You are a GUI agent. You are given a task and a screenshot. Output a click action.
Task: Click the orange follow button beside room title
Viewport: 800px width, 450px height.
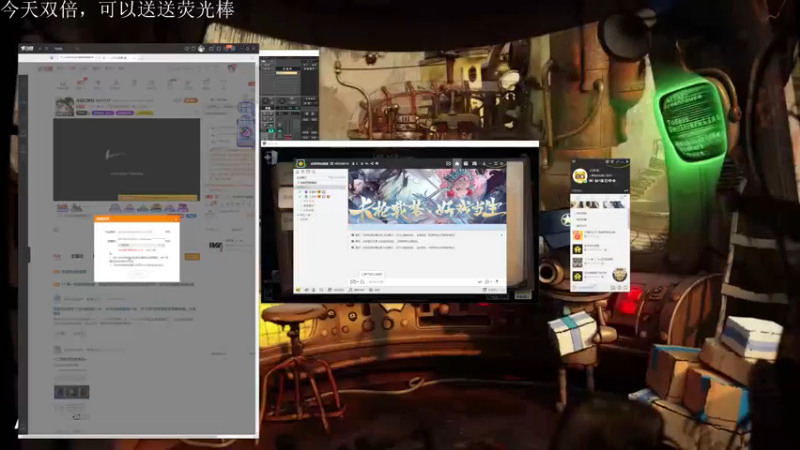click(x=191, y=101)
